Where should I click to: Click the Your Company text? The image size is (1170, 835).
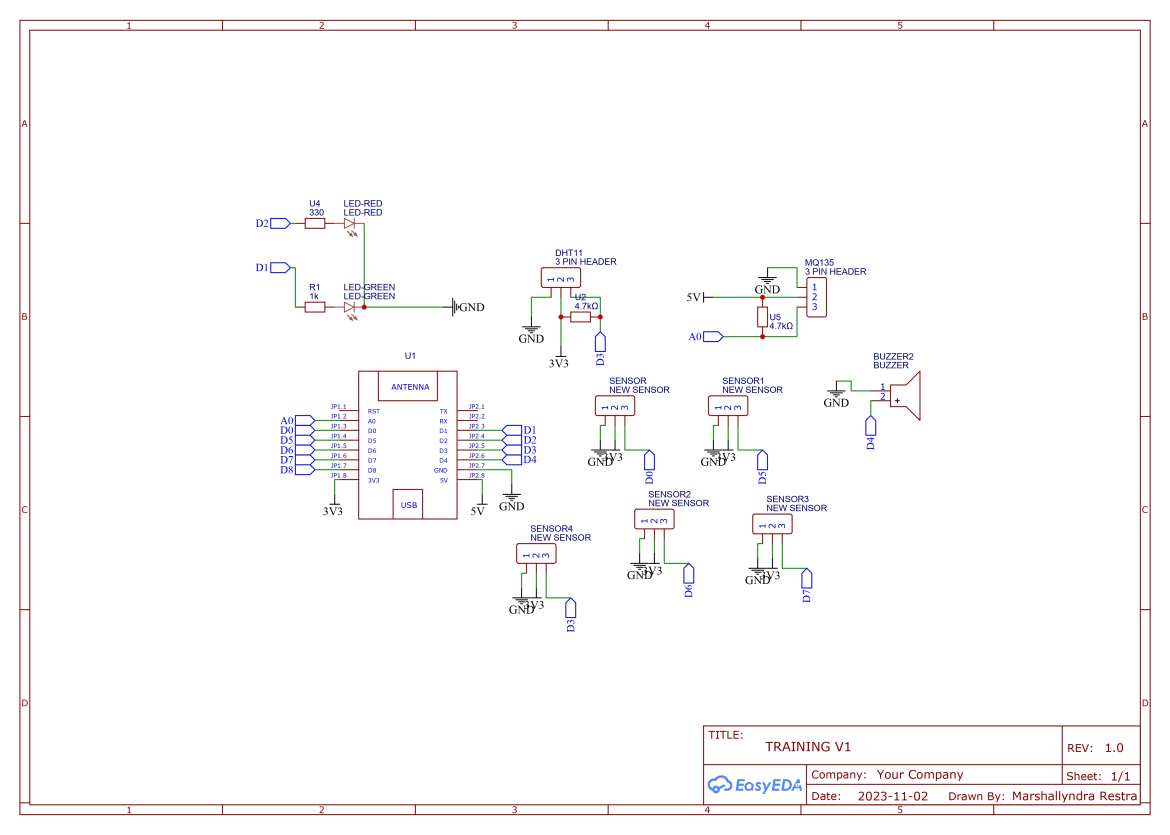(x=920, y=775)
